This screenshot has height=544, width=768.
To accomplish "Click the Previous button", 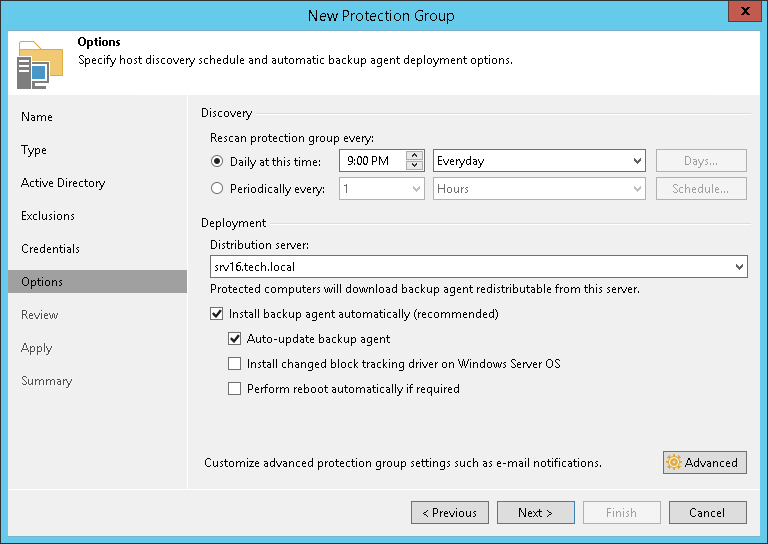I will point(449,513).
